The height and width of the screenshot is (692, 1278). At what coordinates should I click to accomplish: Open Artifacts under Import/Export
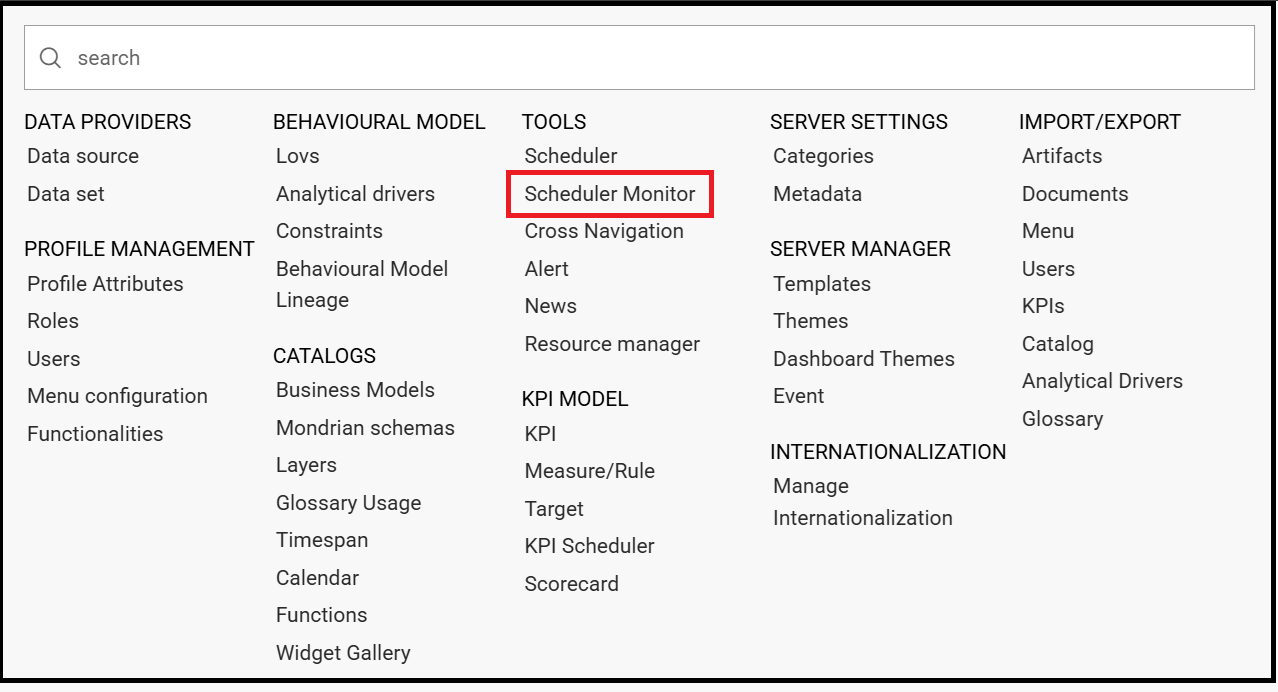[x=1062, y=156]
